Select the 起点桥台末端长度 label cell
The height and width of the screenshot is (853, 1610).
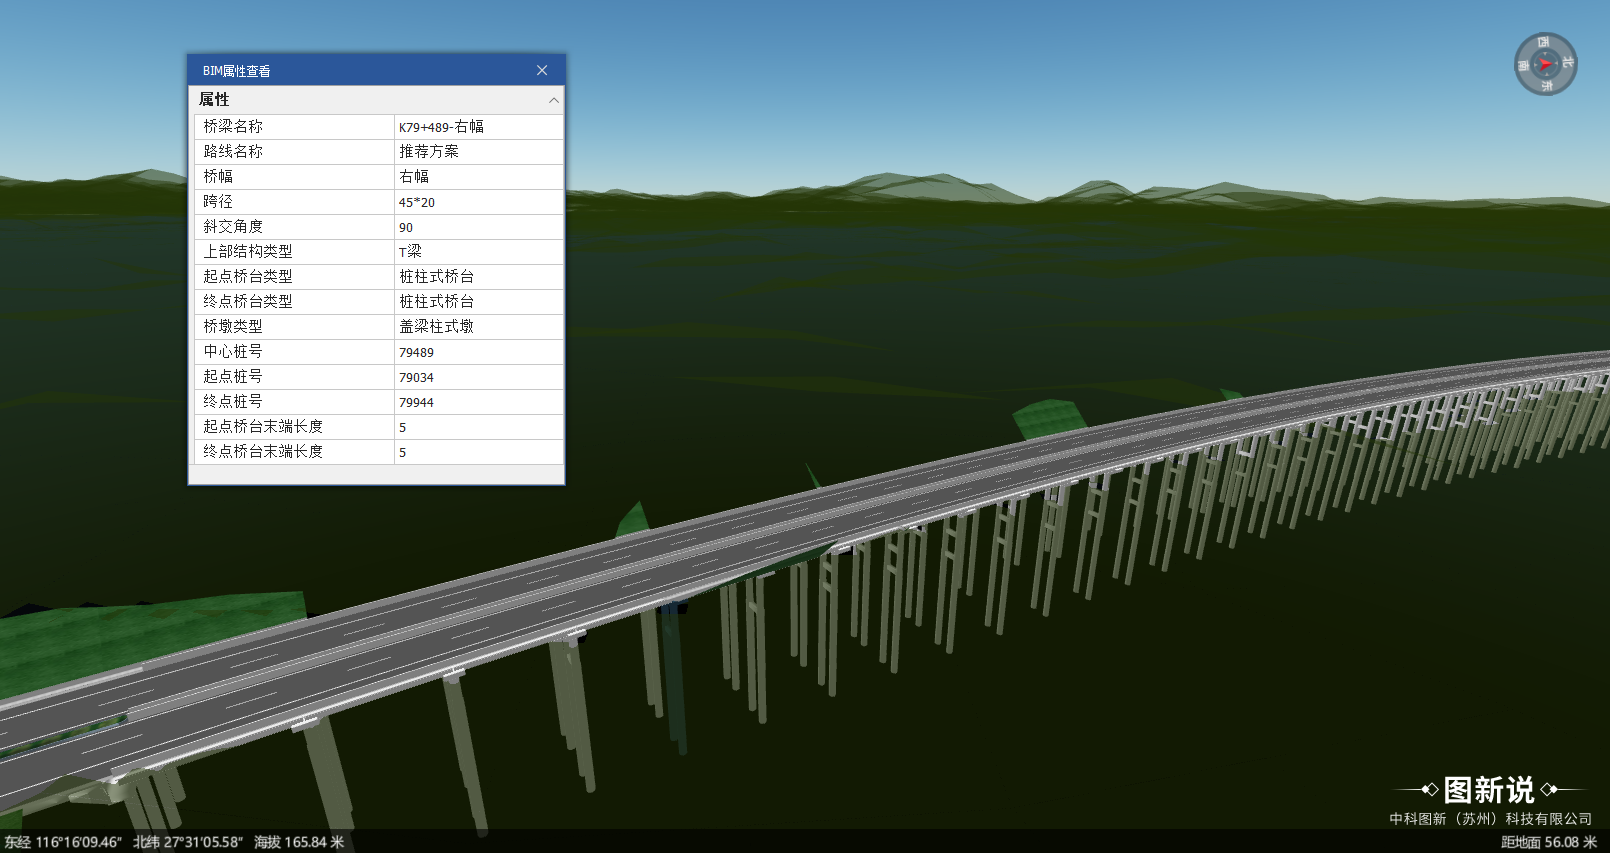pyautogui.click(x=294, y=427)
